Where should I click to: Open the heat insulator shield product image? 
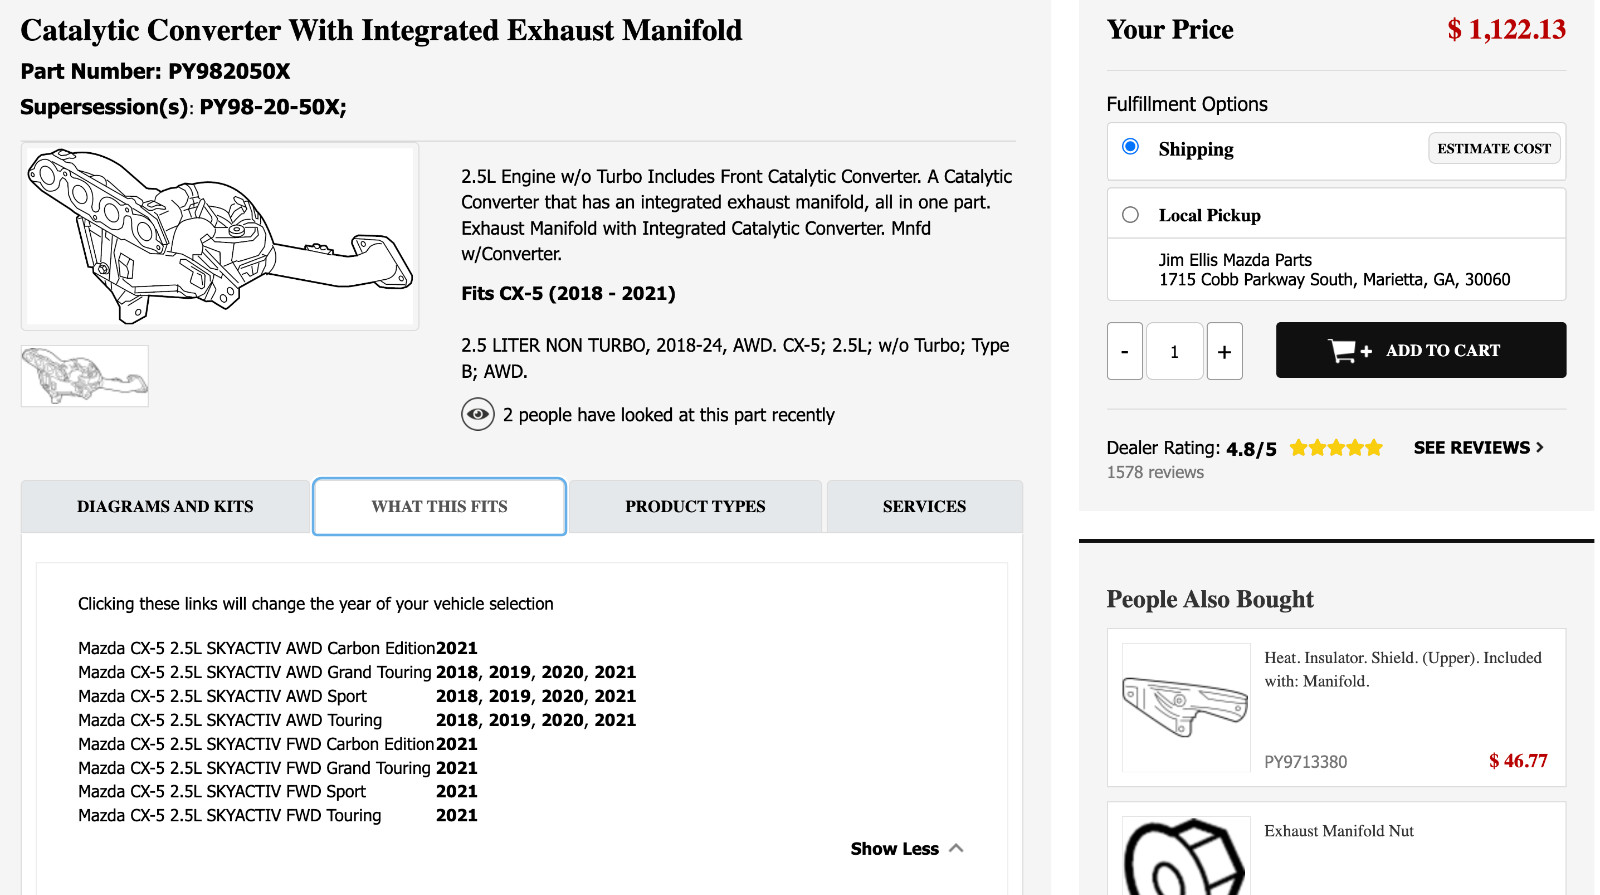click(1186, 707)
